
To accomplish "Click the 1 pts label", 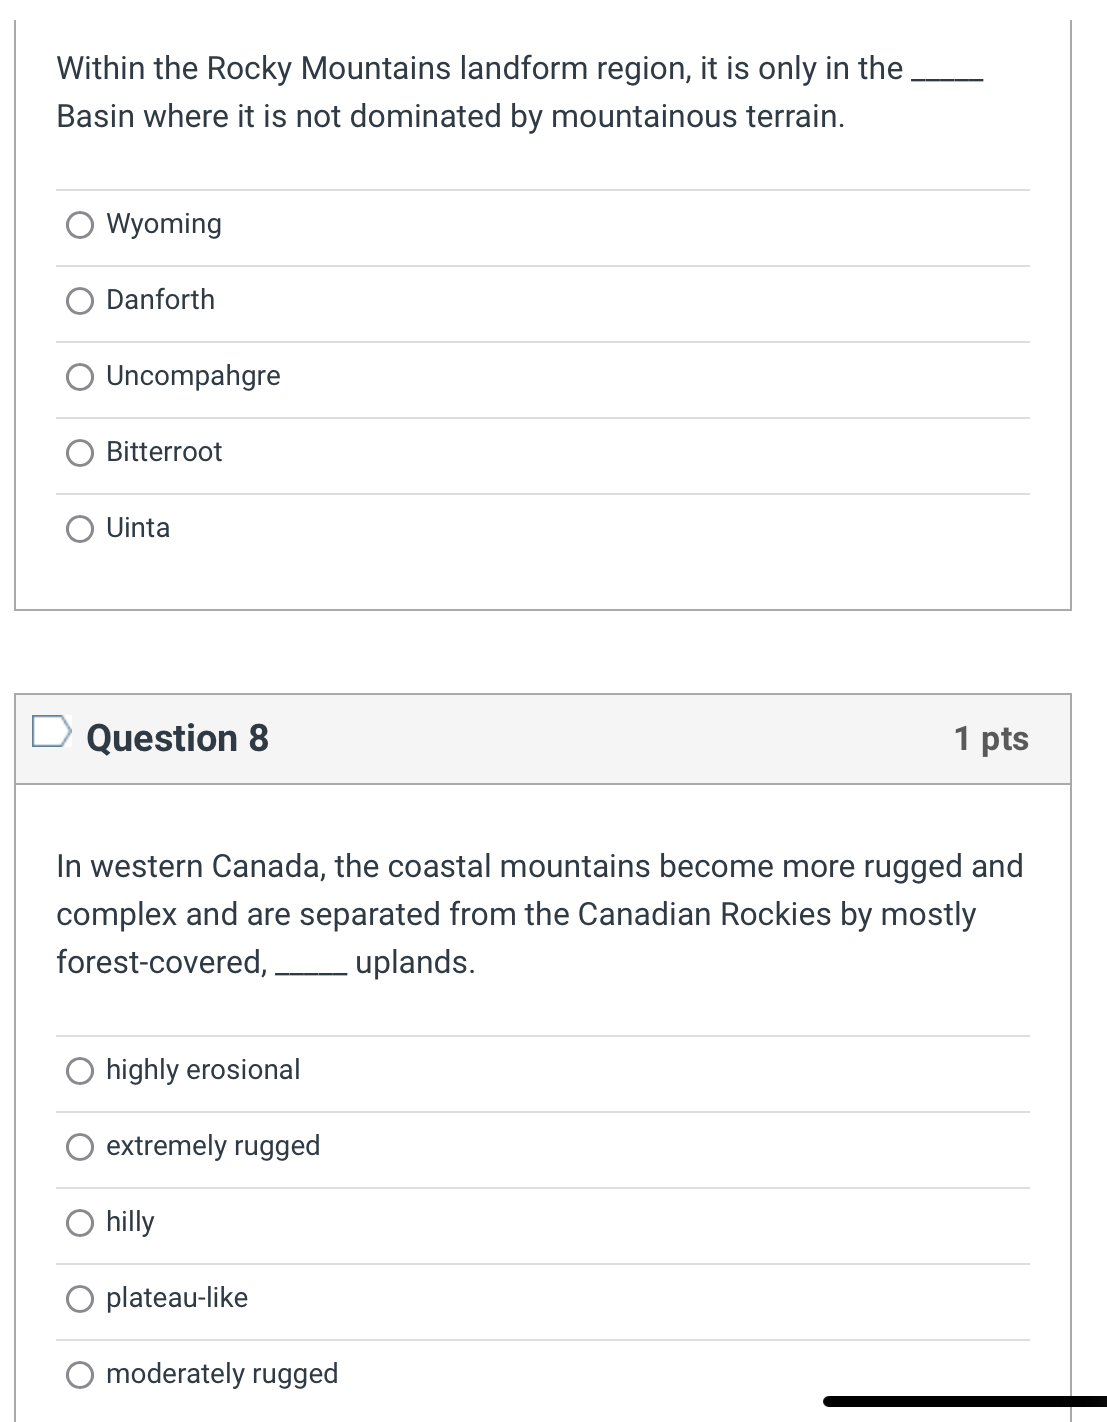I will [991, 738].
